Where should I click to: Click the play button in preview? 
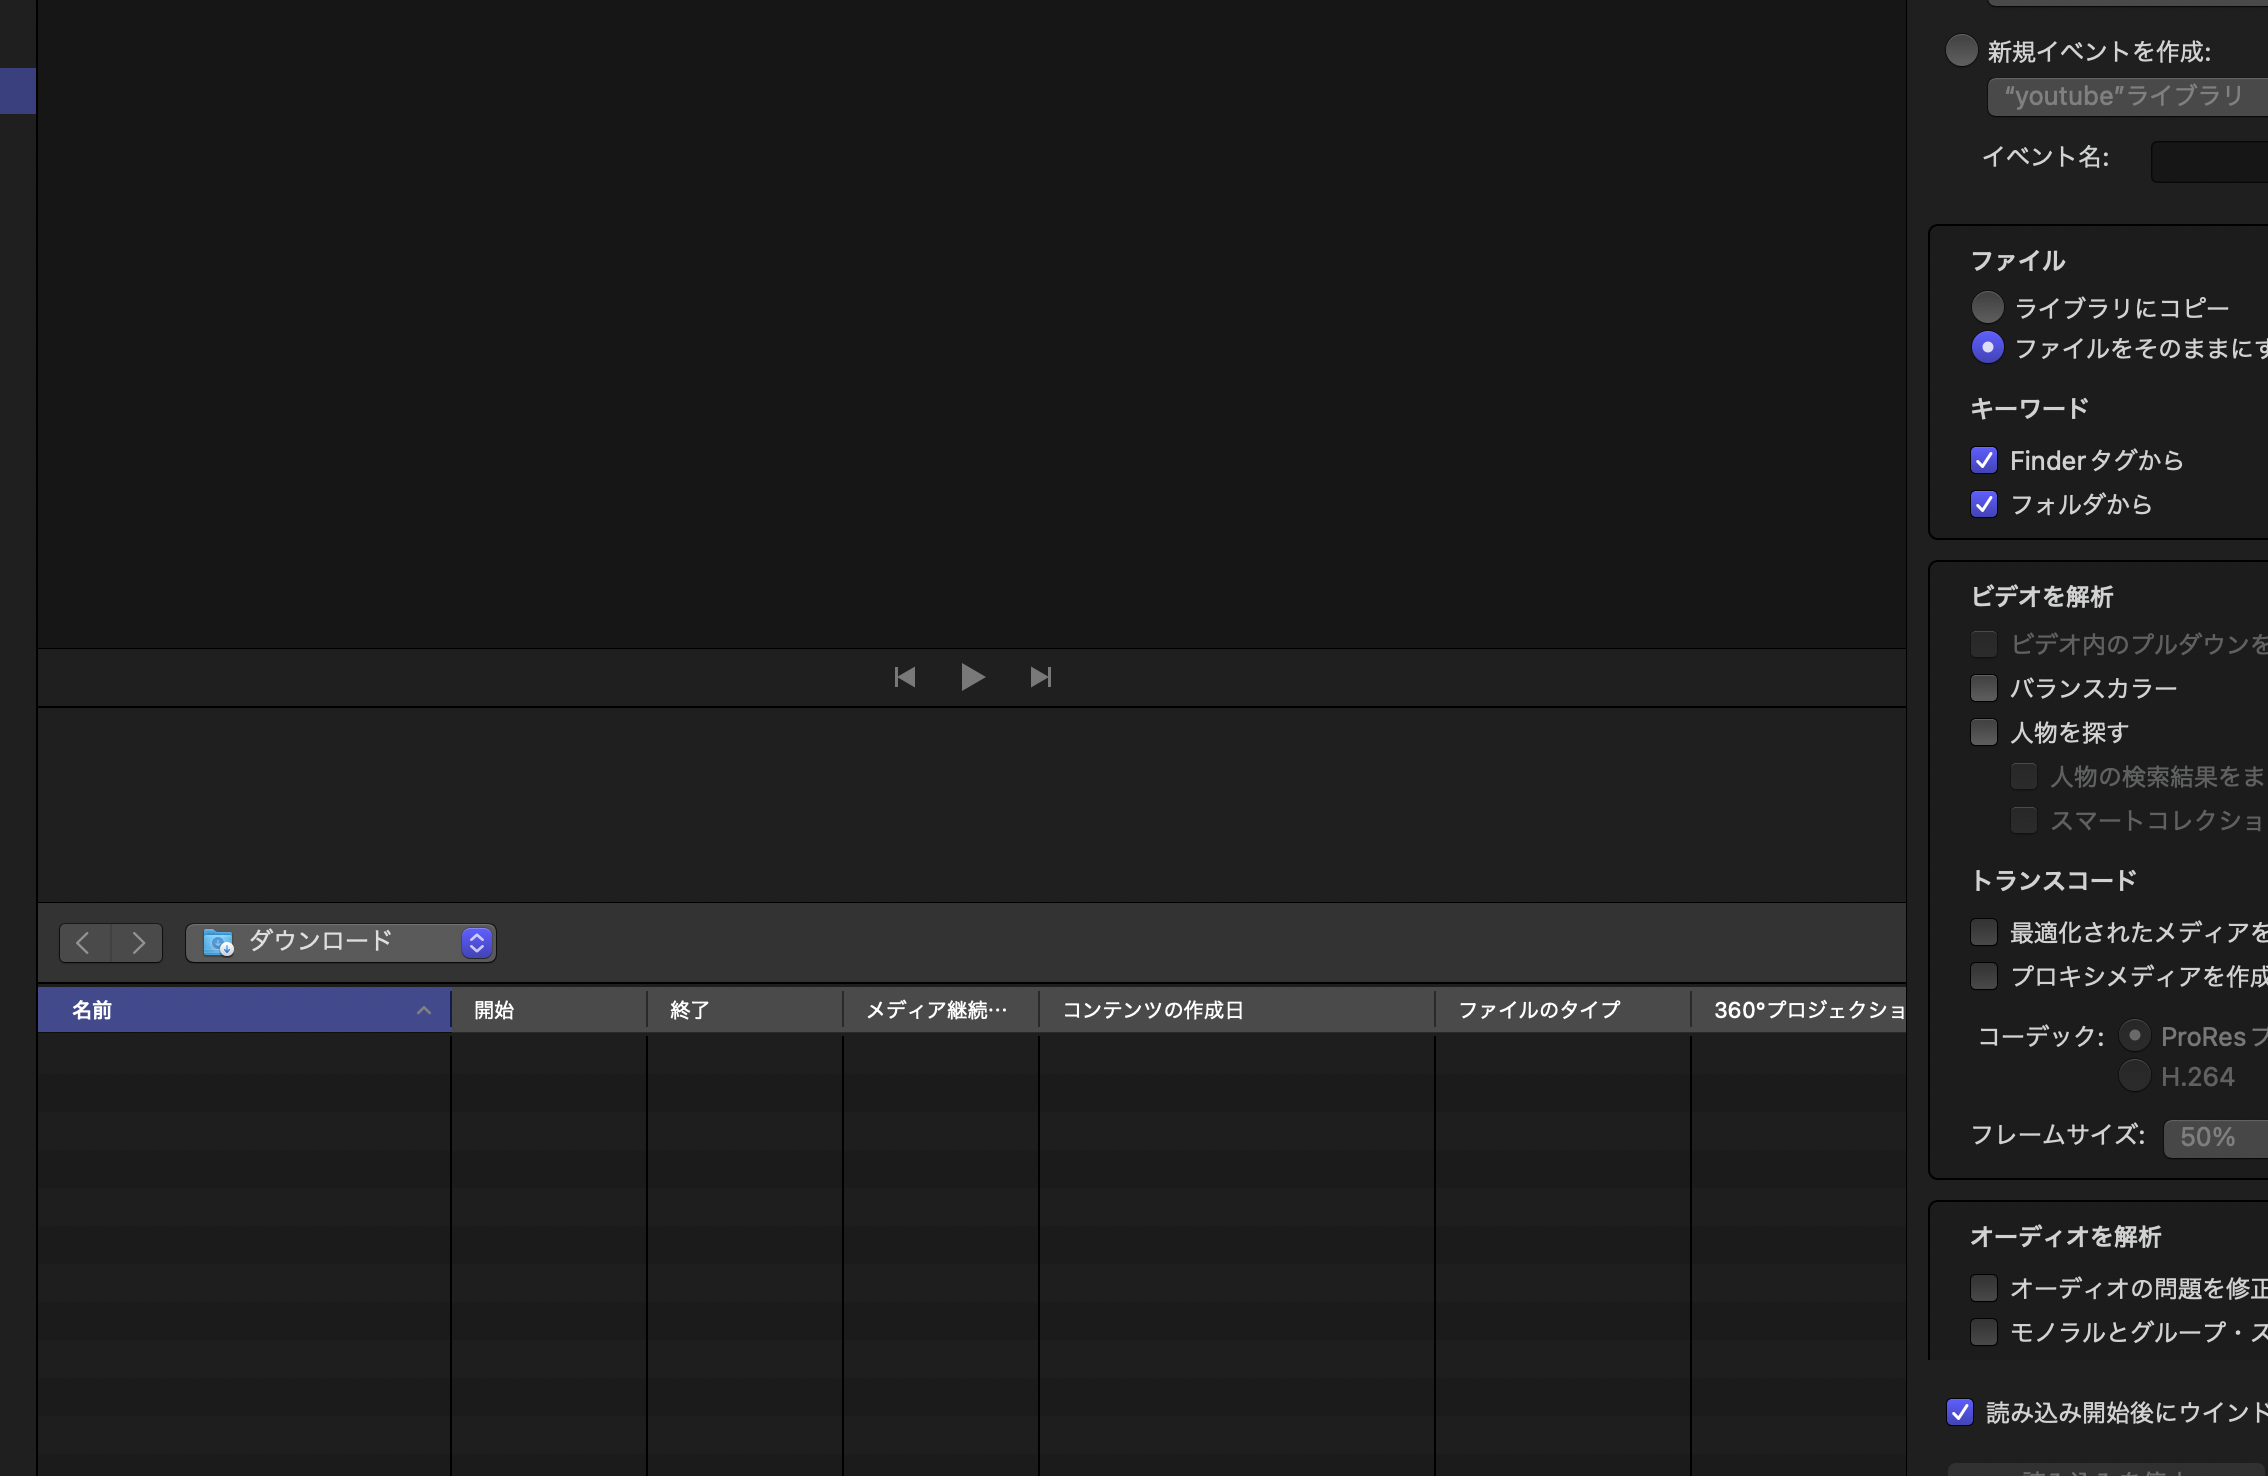tap(972, 677)
